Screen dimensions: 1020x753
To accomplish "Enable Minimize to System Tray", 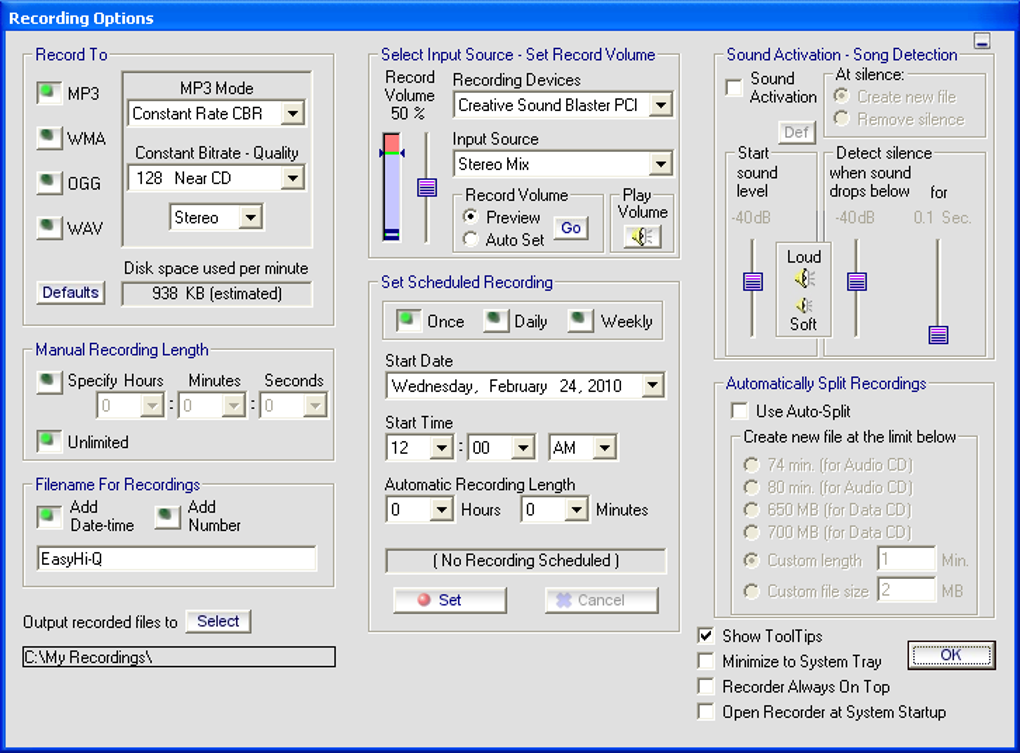I will tap(706, 661).
